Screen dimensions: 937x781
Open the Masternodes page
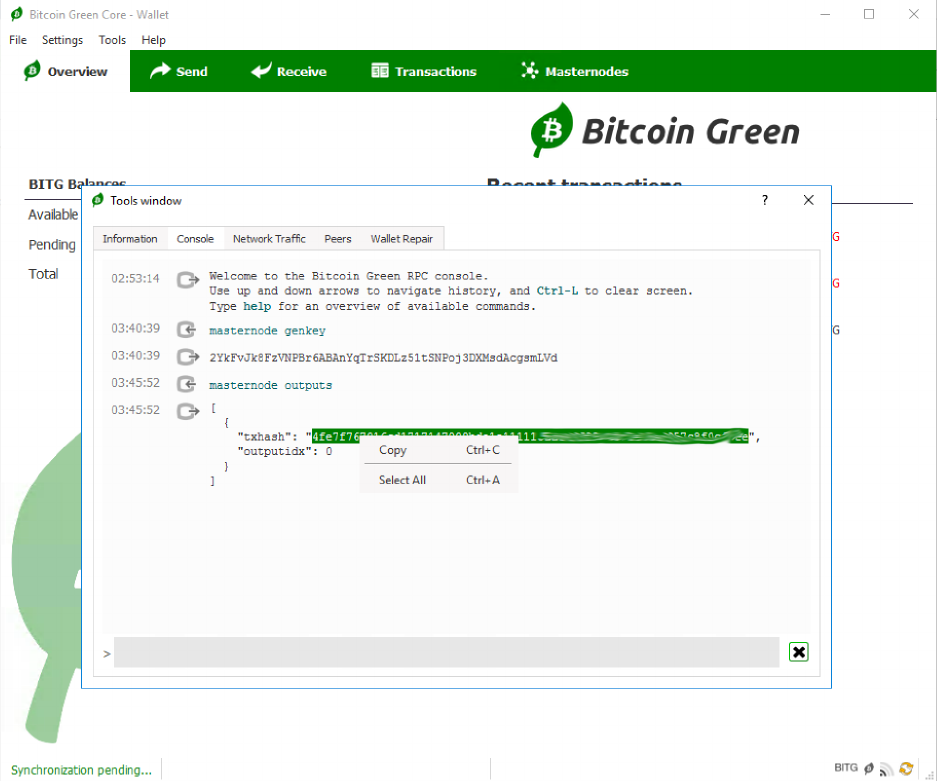click(x=575, y=71)
